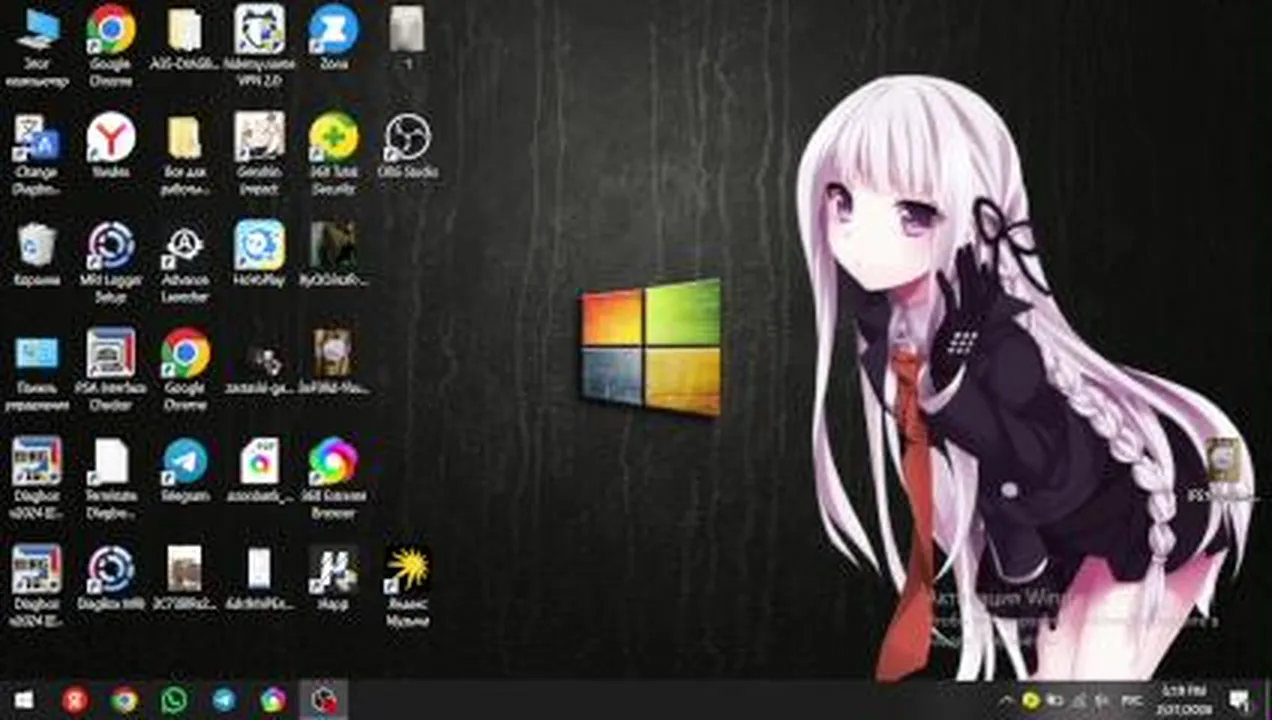Open 360 browser from the taskbar
The height and width of the screenshot is (720, 1272).
pos(273,700)
